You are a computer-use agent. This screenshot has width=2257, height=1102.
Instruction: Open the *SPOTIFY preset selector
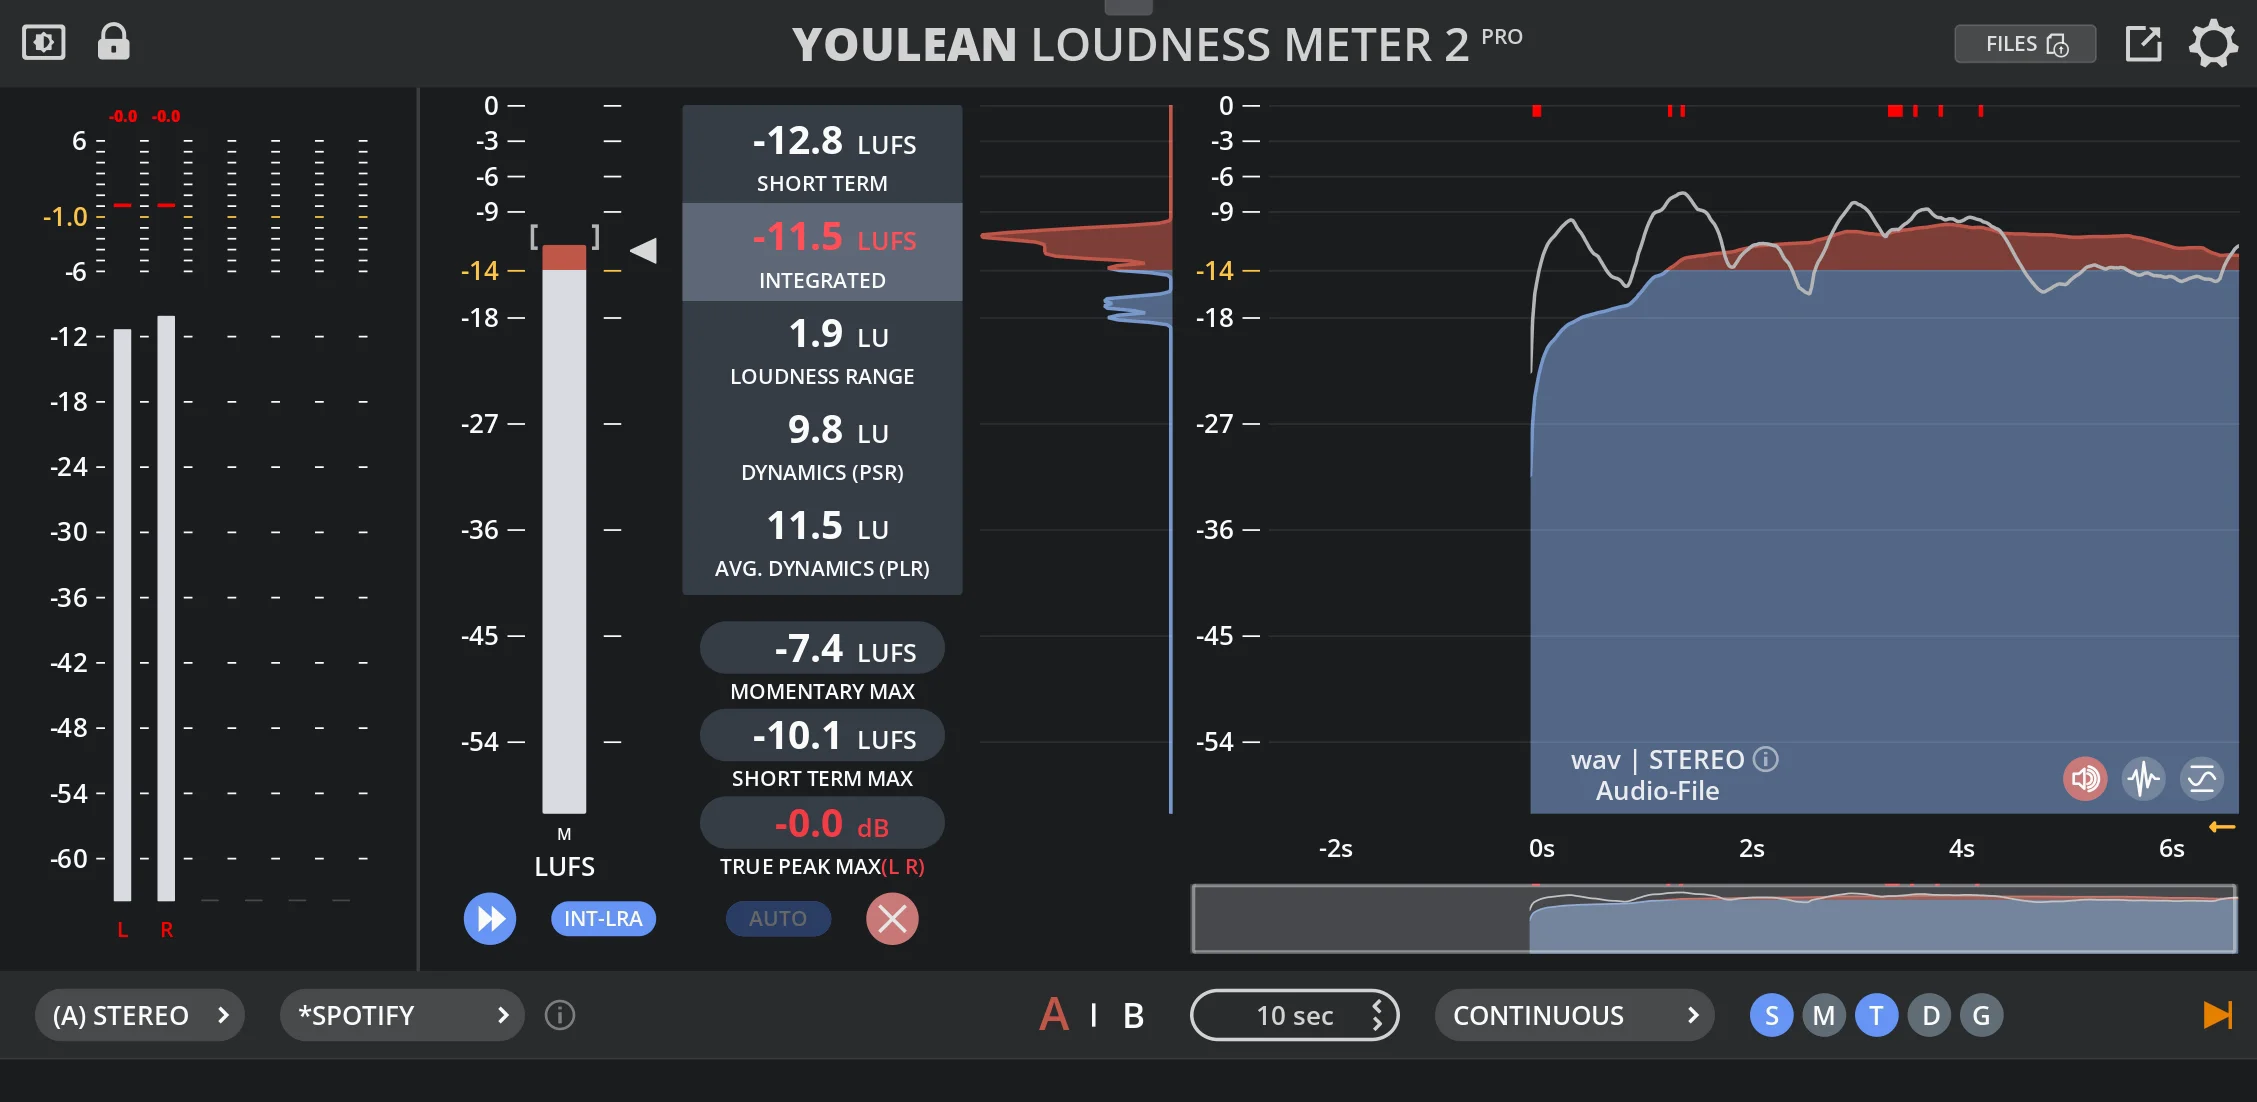pyautogui.click(x=401, y=1015)
